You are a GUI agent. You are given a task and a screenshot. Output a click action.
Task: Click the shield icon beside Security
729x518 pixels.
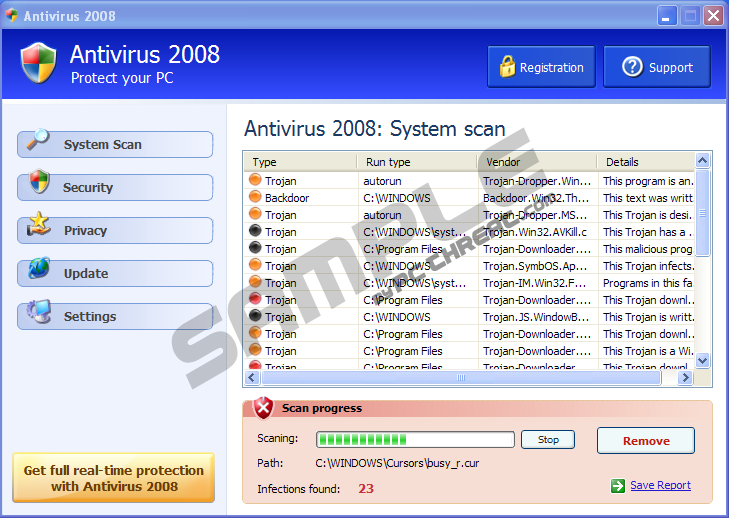pyautogui.click(x=39, y=181)
